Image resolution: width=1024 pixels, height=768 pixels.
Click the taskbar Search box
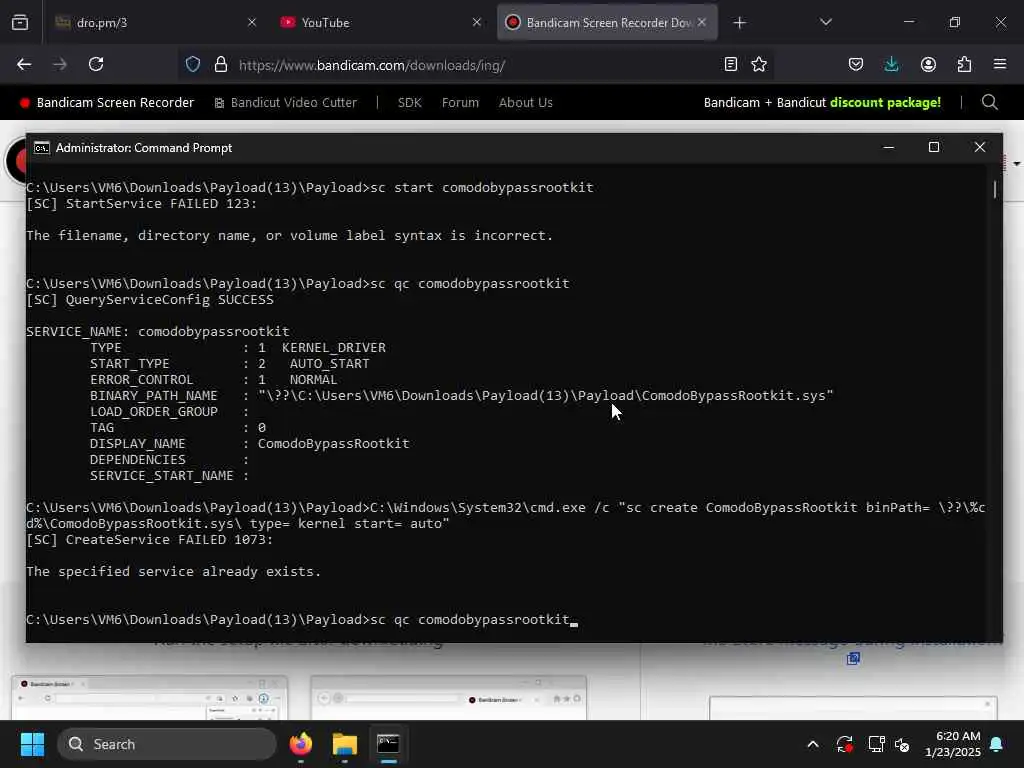click(x=167, y=744)
